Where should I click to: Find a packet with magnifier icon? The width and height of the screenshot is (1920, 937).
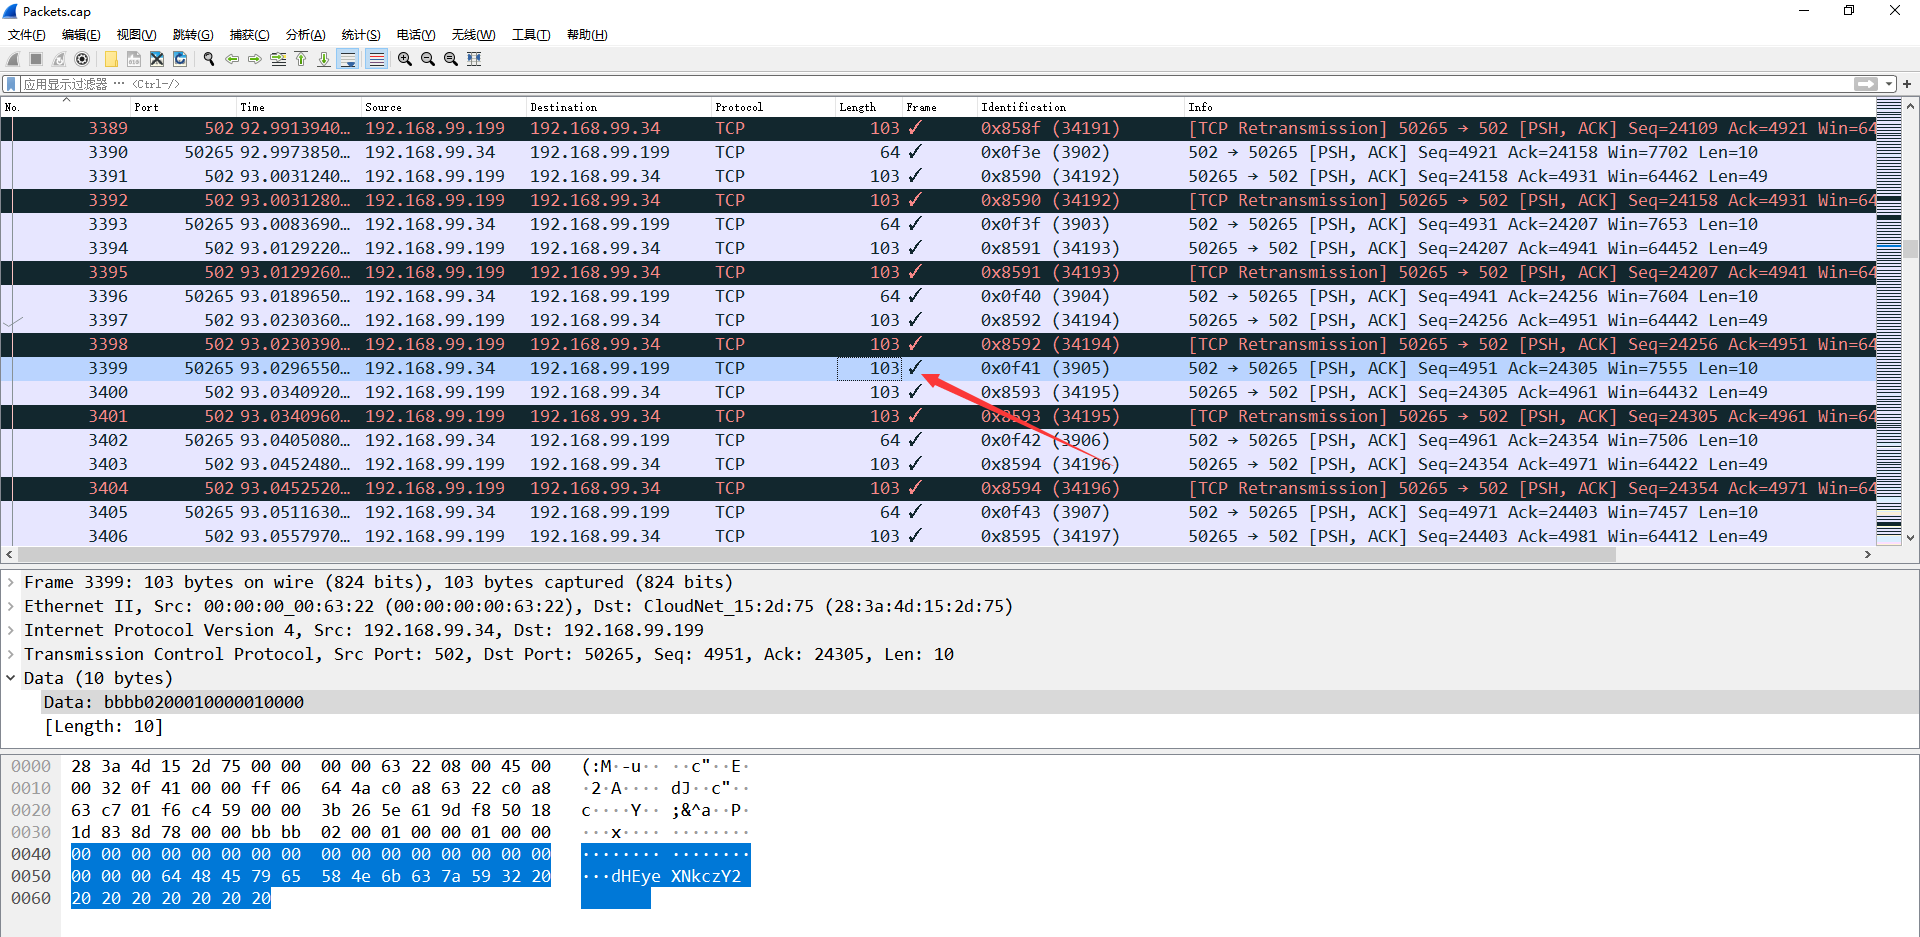coord(209,59)
